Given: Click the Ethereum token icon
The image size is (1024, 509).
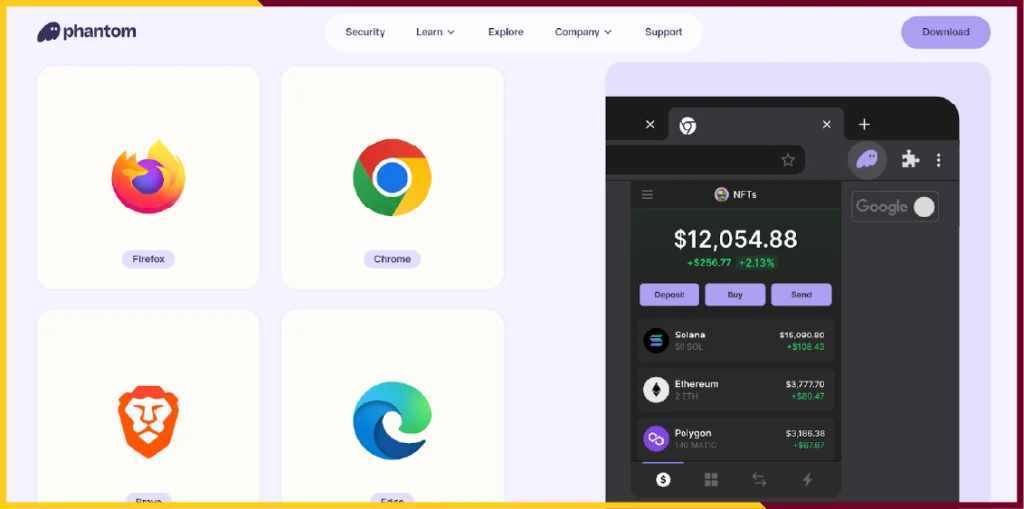Looking at the screenshot, I should [656, 389].
